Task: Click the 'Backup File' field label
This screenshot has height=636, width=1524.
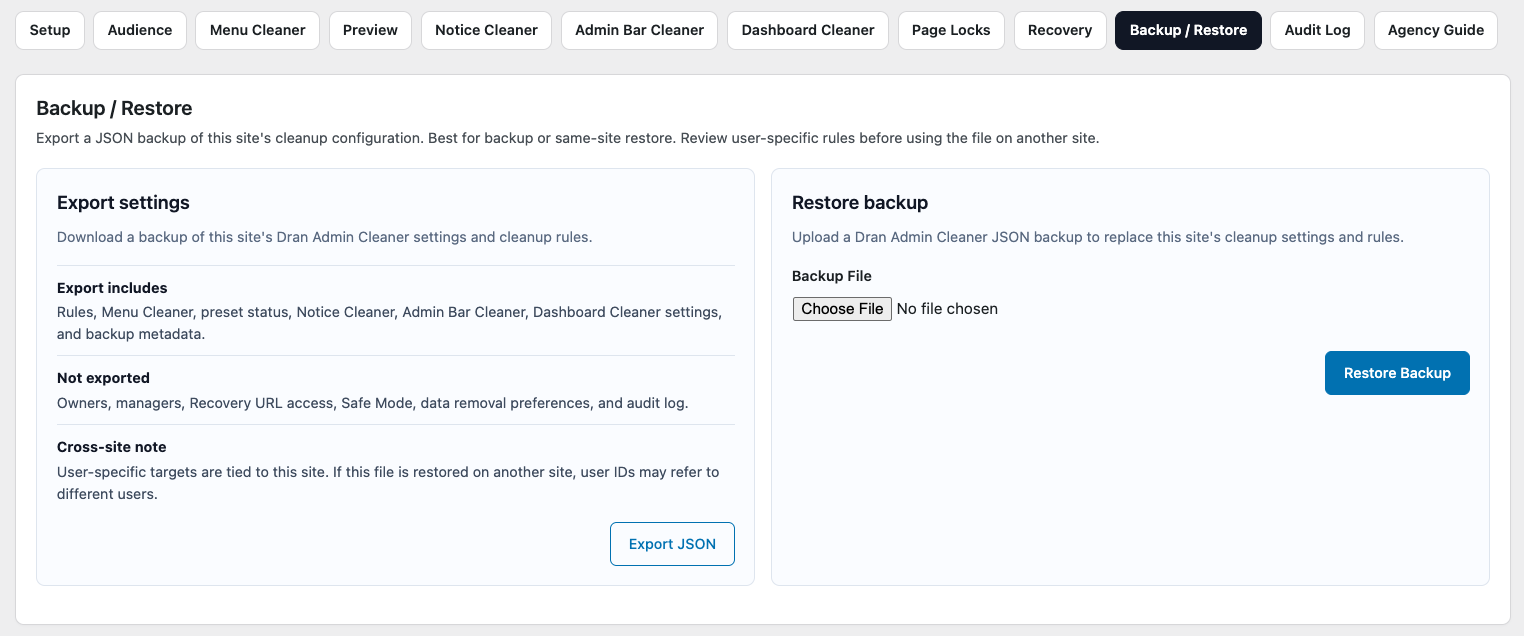Action: (x=832, y=276)
